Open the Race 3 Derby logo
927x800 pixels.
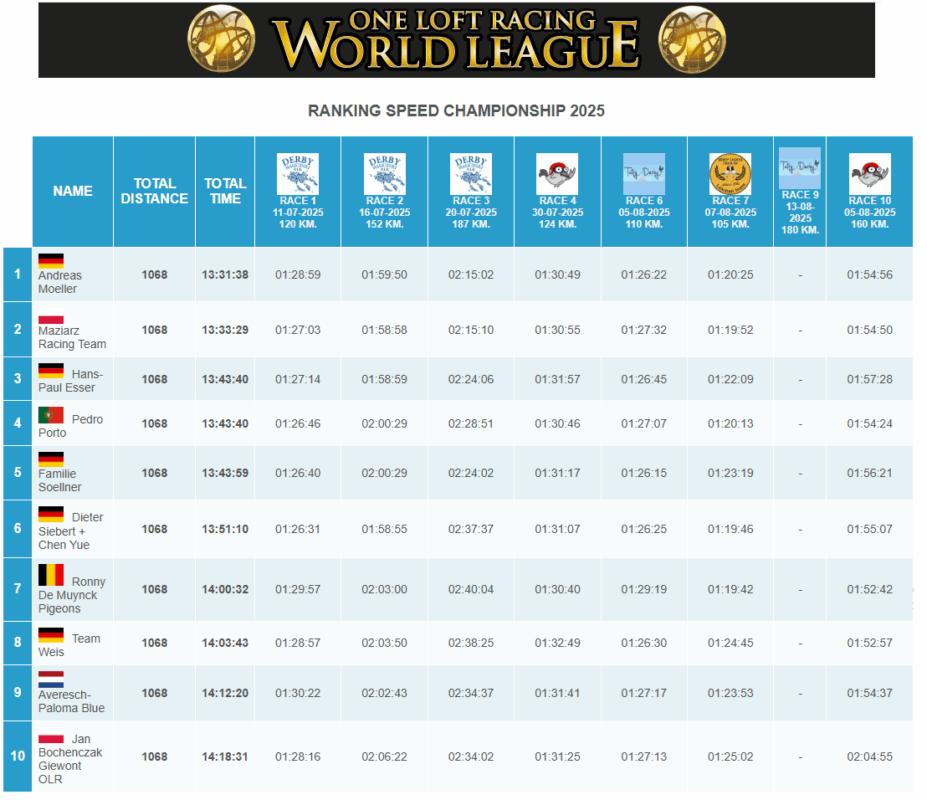click(471, 174)
